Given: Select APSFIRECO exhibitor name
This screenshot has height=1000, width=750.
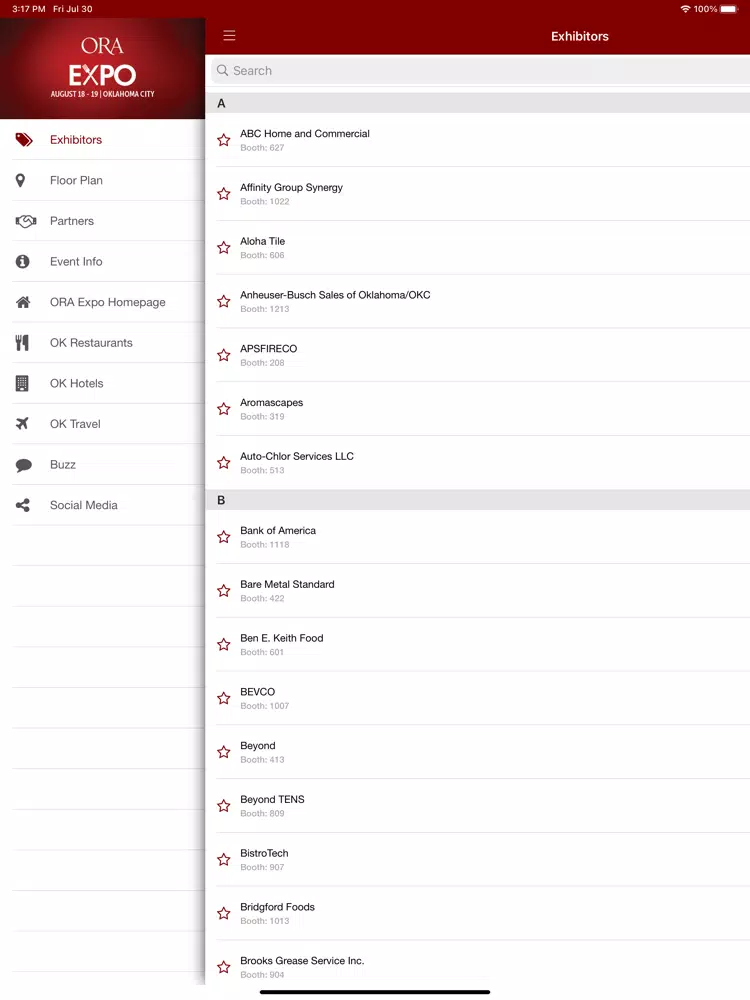Looking at the screenshot, I should pos(268,349).
